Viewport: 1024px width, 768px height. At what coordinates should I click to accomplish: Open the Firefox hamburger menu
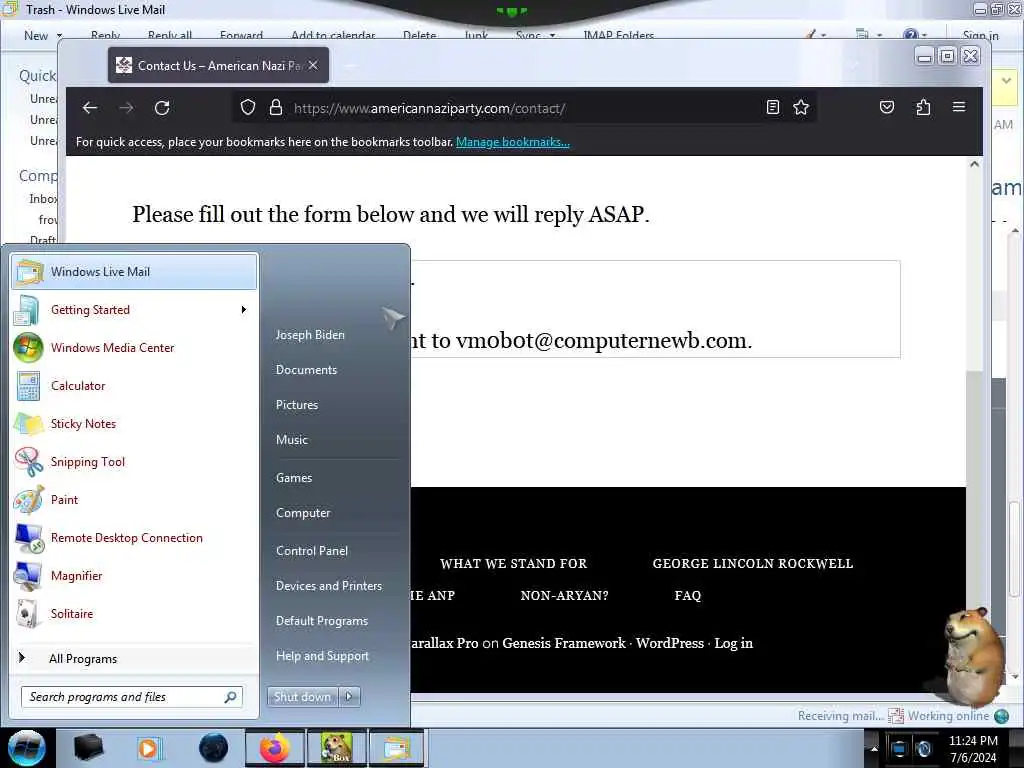click(959, 107)
